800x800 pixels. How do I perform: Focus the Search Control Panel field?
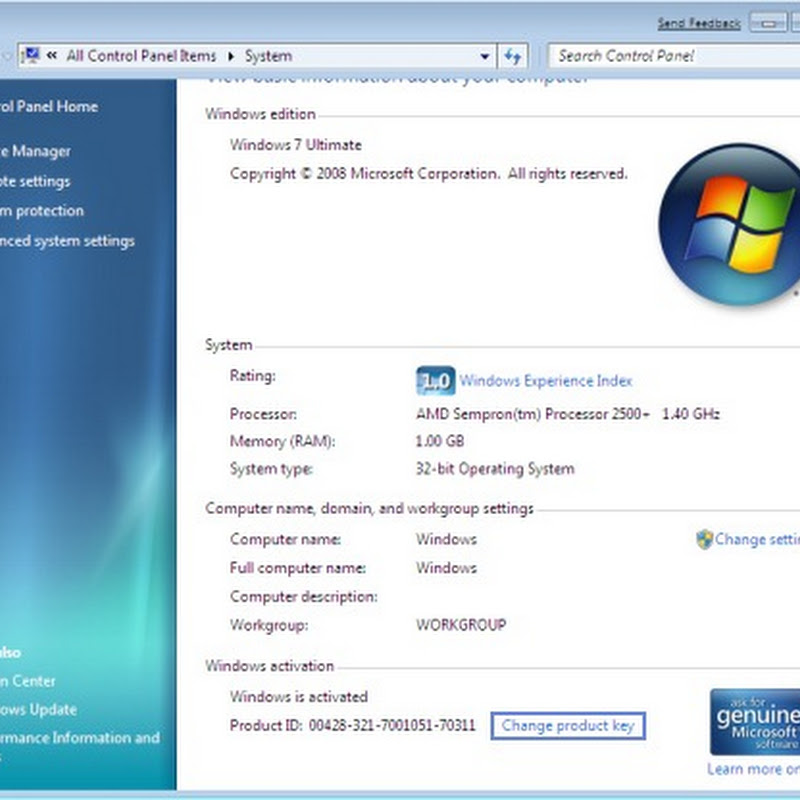[674, 56]
